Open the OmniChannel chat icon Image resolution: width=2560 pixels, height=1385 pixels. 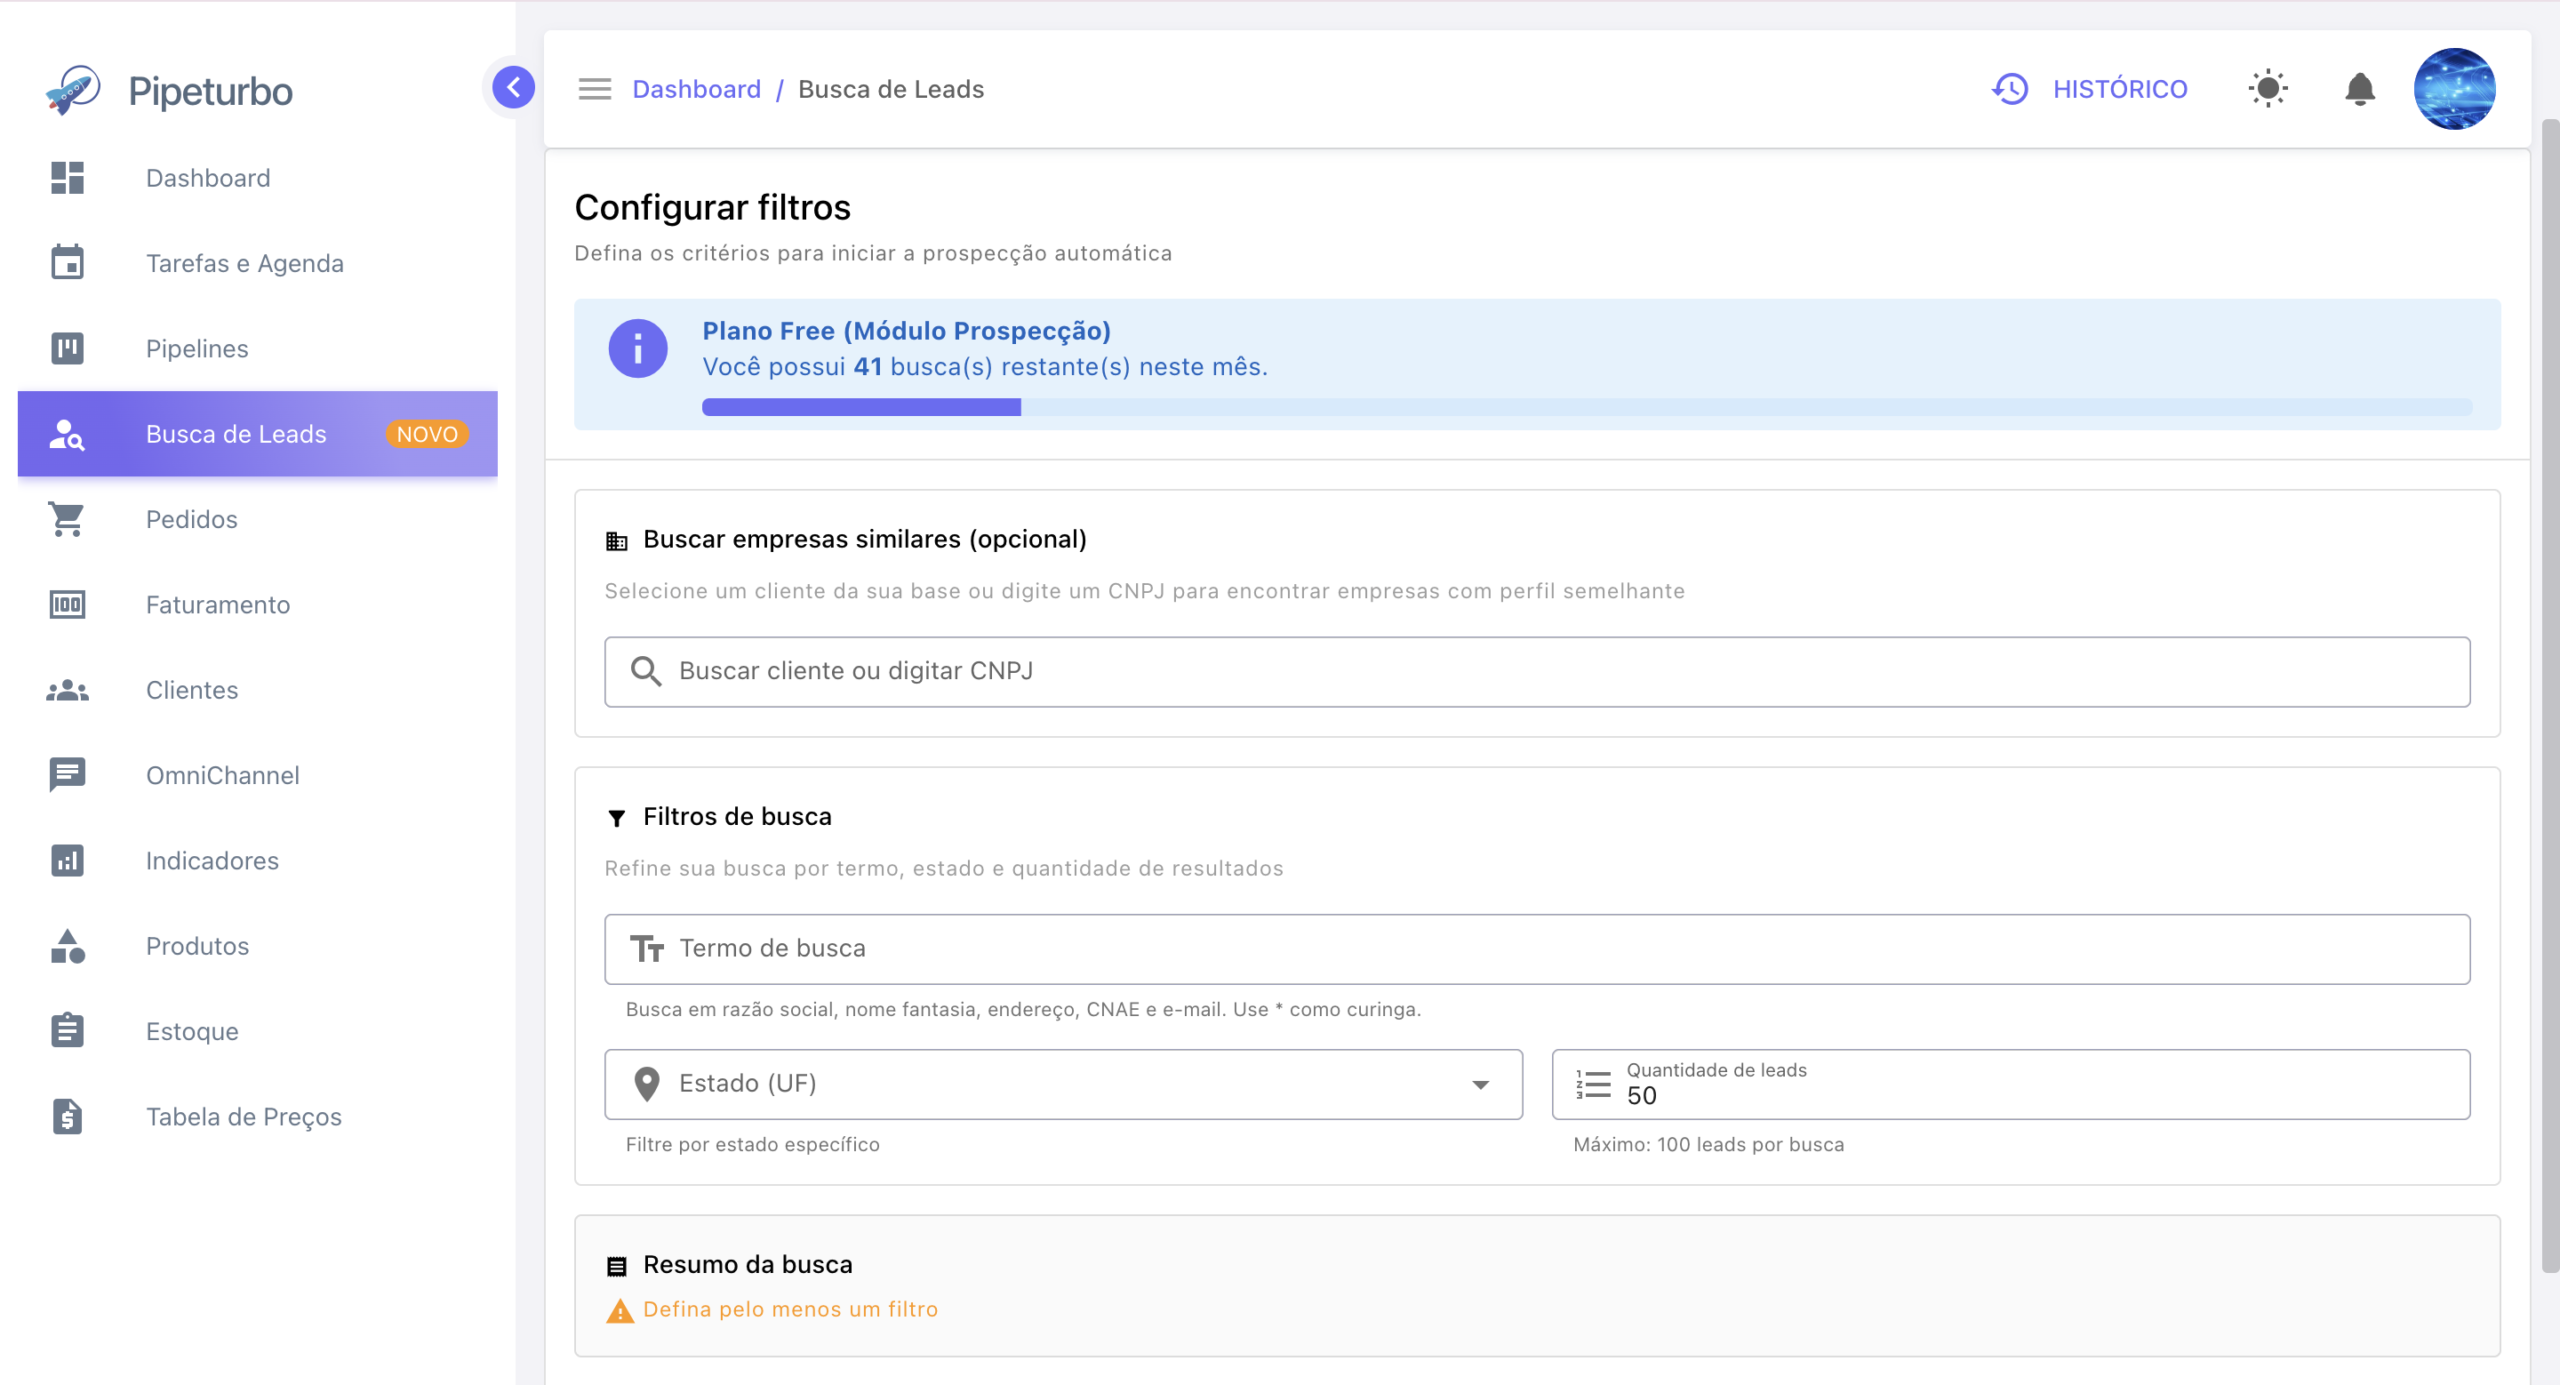click(x=67, y=775)
